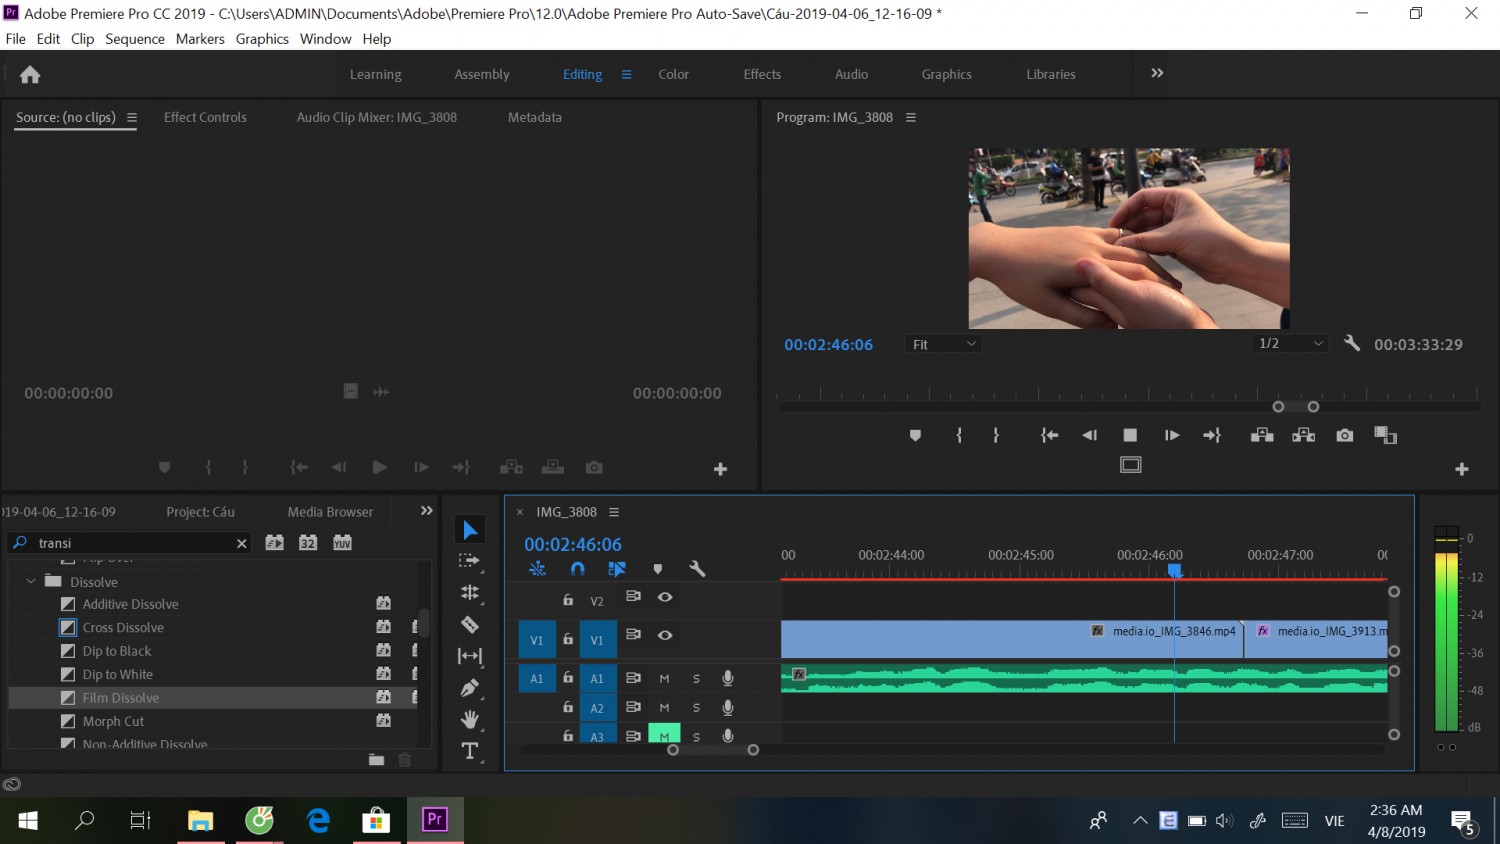Select the Cross Dissolve transition
The width and height of the screenshot is (1500, 844).
pyautogui.click(x=123, y=628)
